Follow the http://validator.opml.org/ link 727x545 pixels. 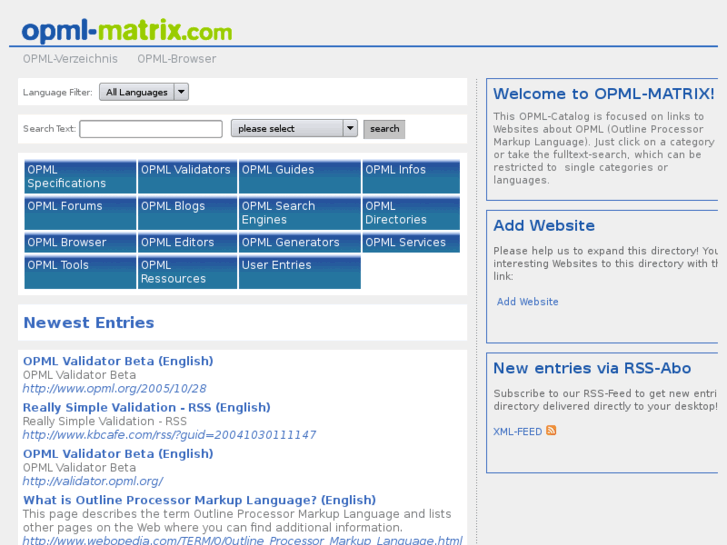[x=93, y=481]
